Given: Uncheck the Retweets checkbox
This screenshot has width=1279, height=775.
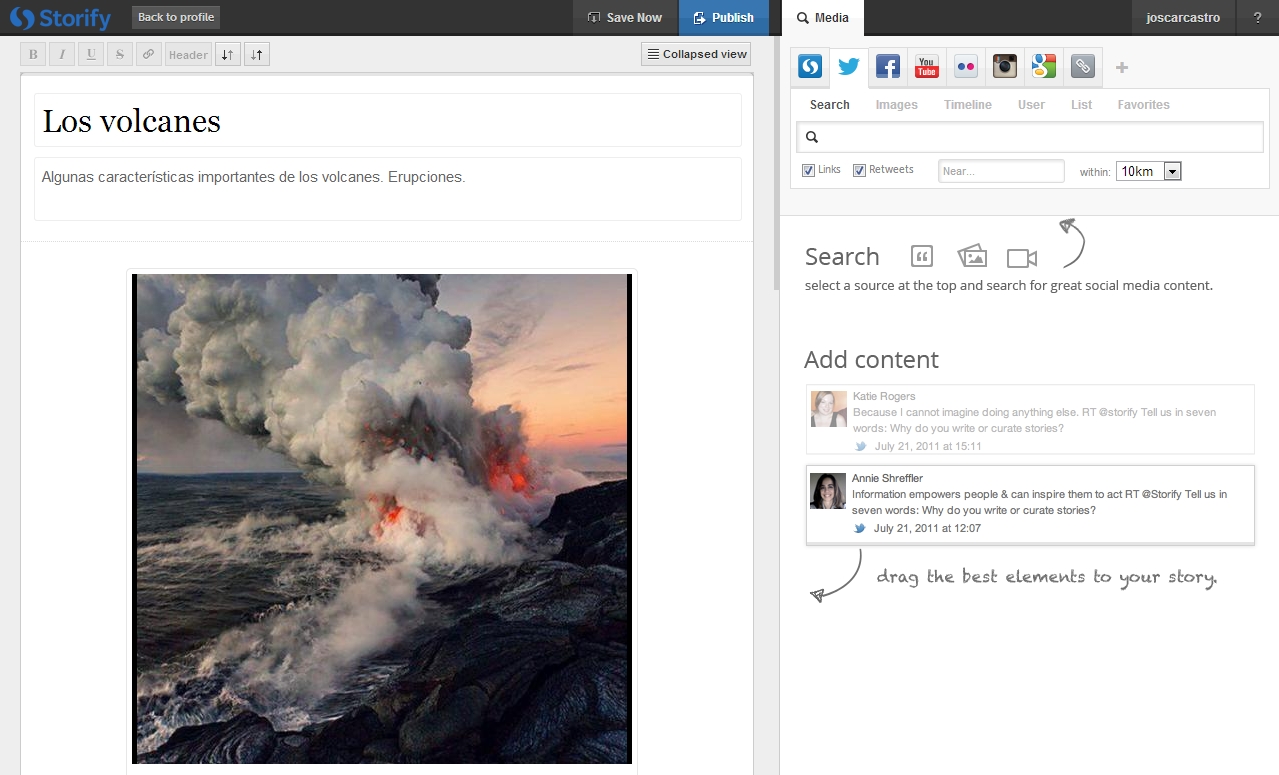Looking at the screenshot, I should 860,171.
